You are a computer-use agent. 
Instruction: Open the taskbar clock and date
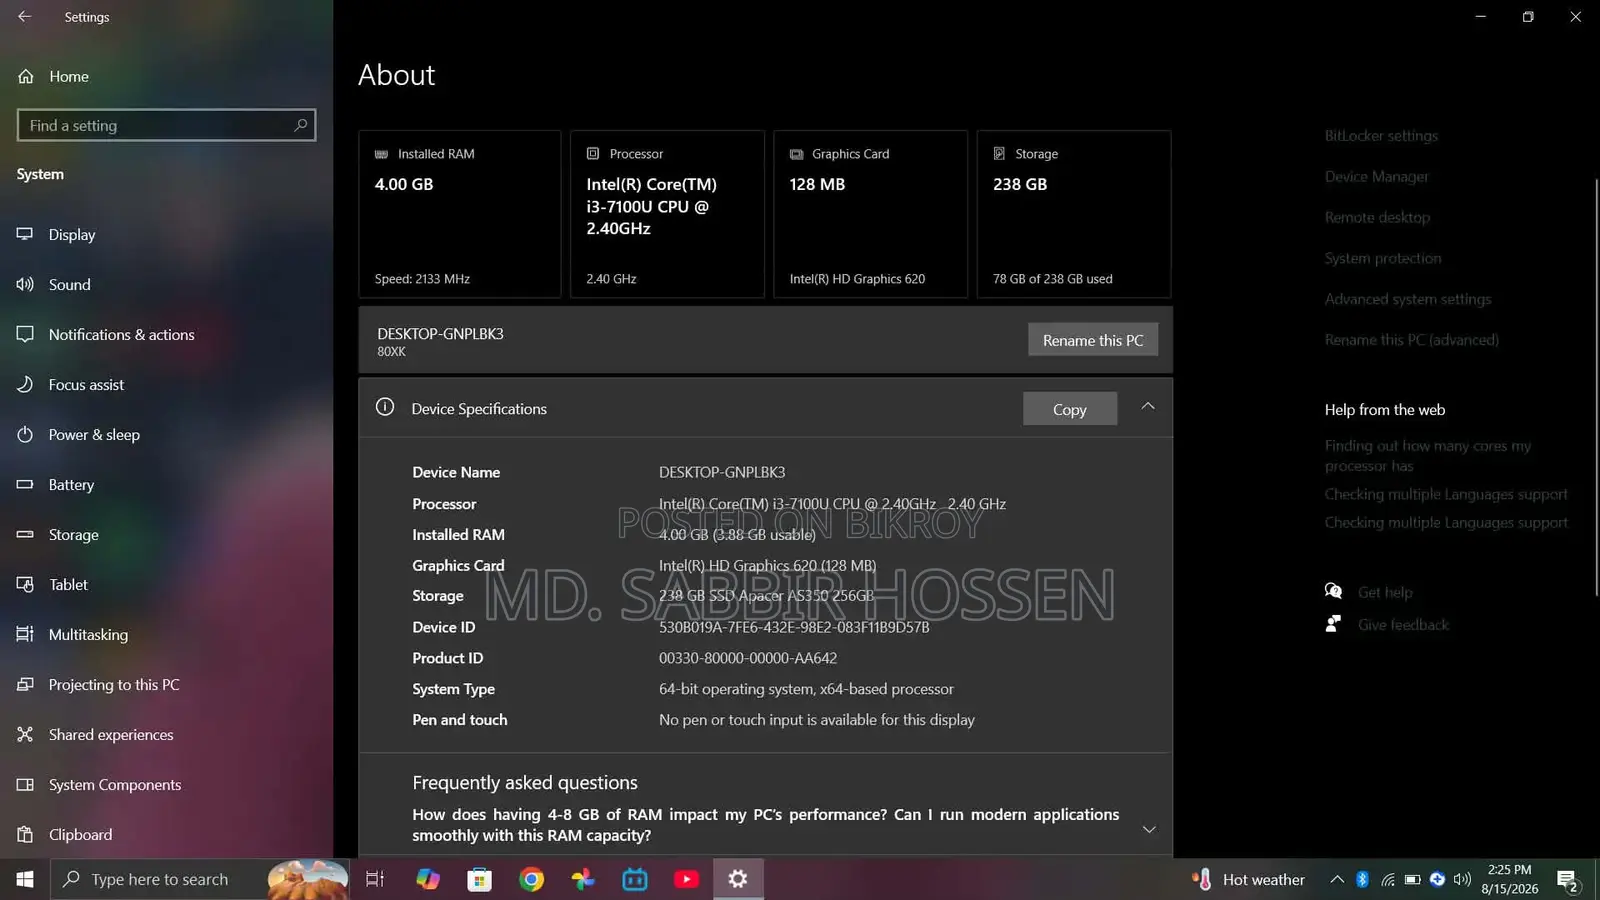coord(1509,879)
